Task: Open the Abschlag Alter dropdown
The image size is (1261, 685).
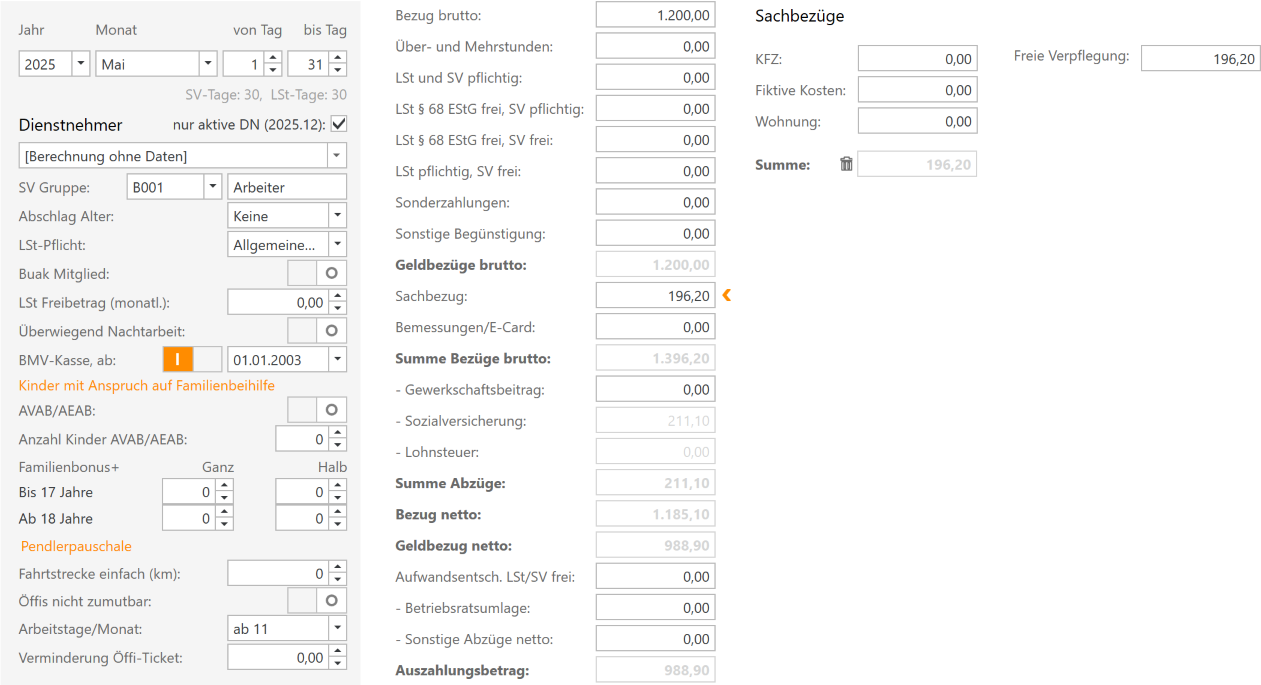Action: coord(337,216)
